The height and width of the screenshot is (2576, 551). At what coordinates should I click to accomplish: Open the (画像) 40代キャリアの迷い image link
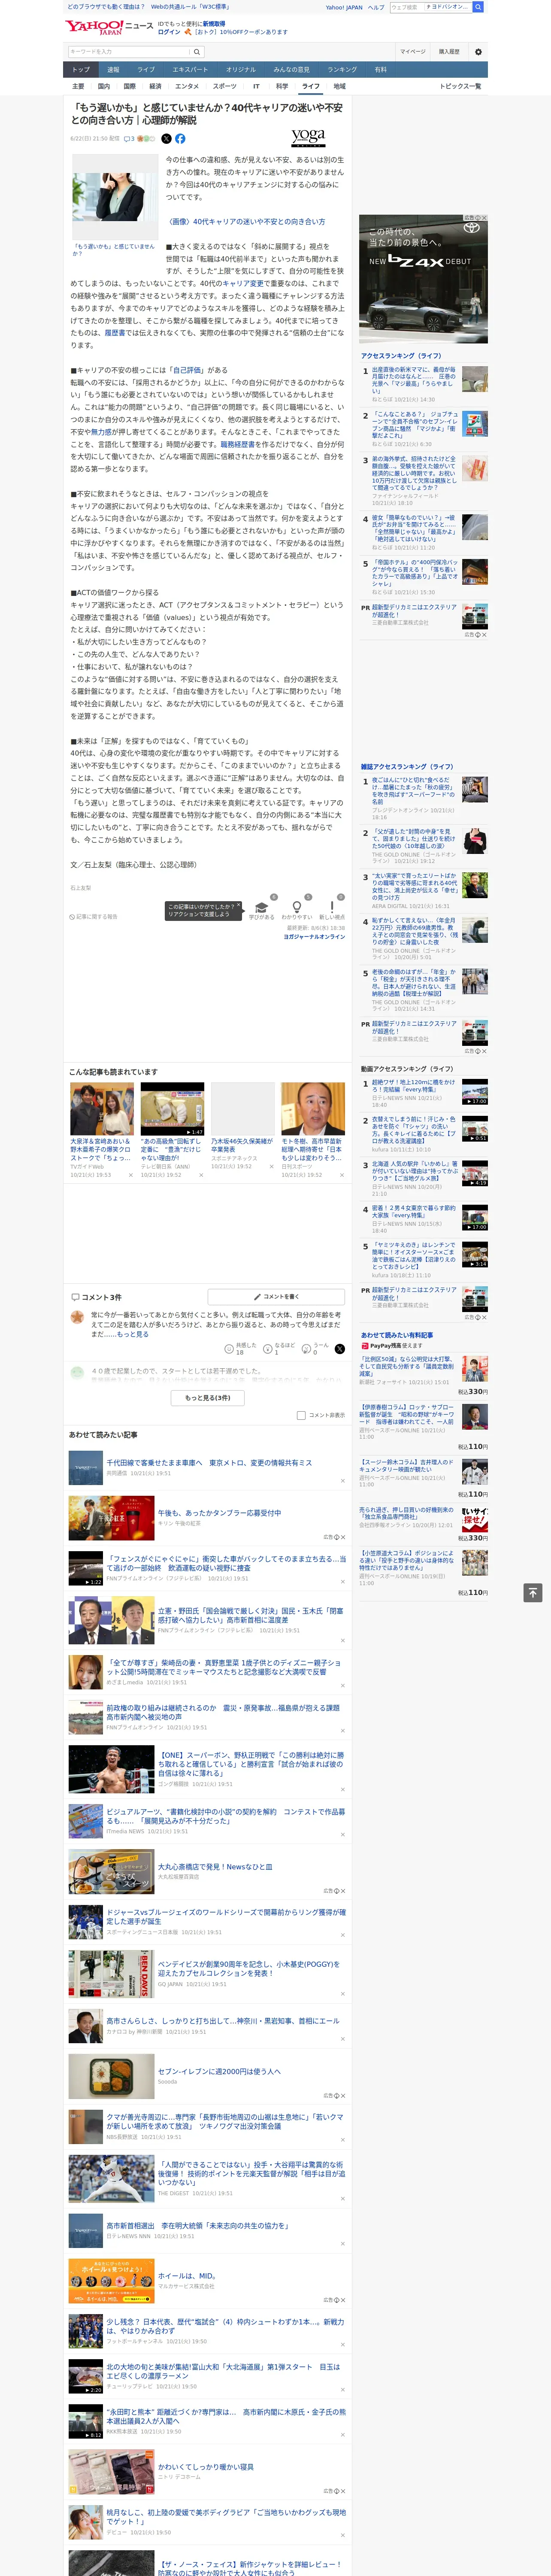point(245,222)
